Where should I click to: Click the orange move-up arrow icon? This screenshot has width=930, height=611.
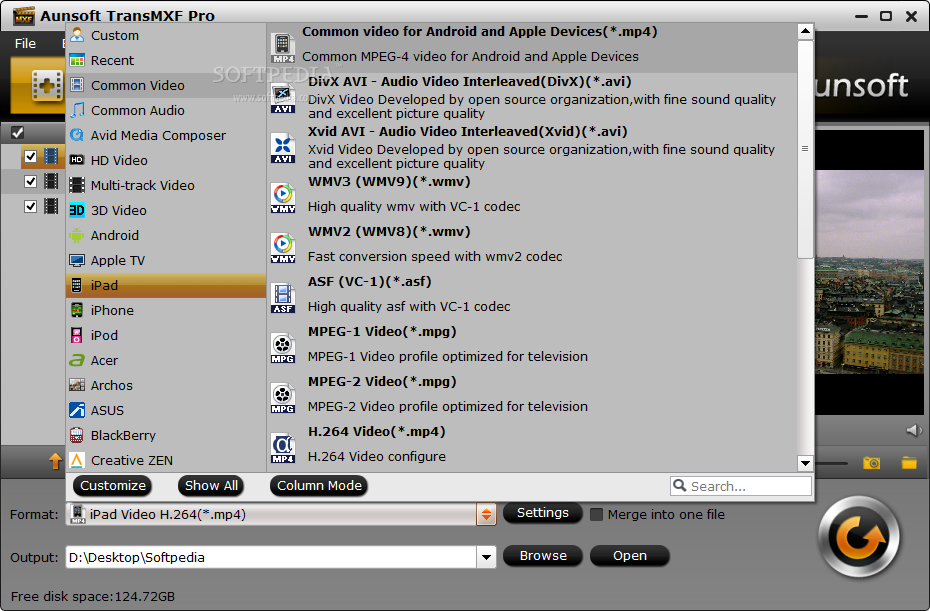(55, 461)
